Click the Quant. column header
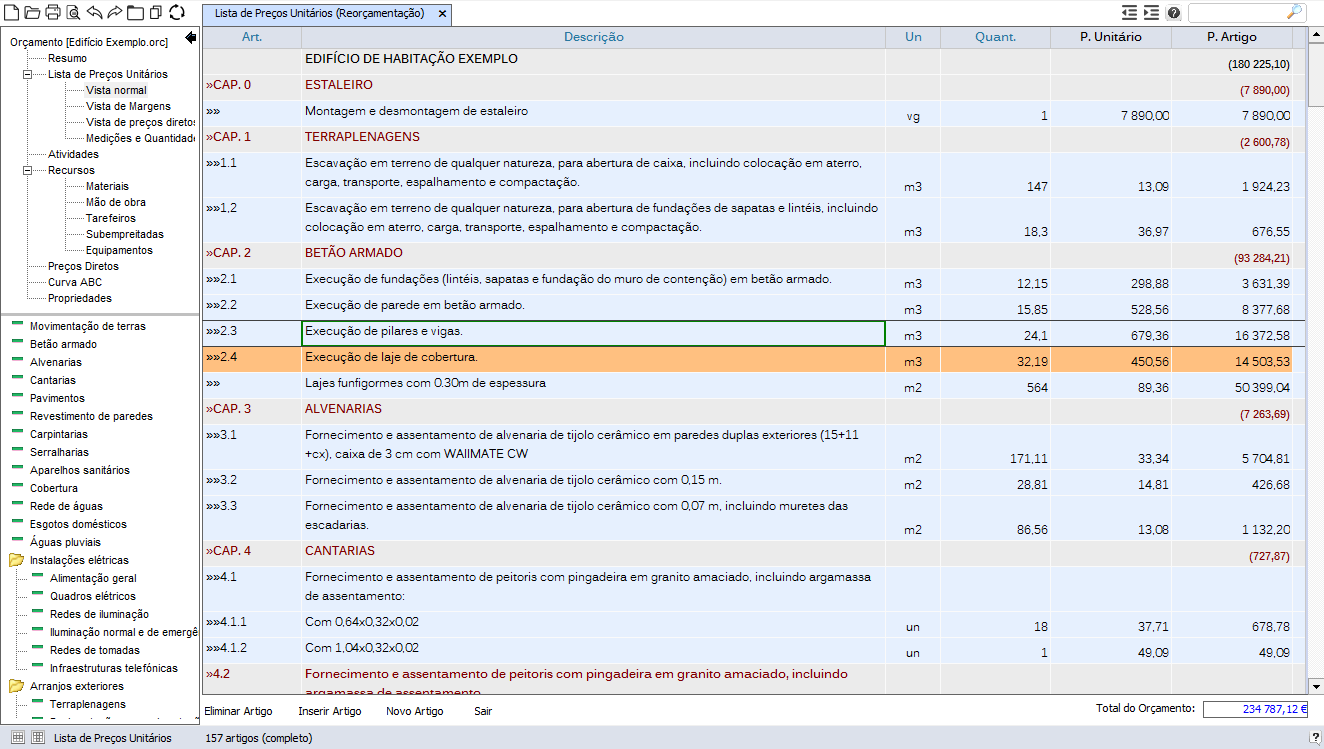1324x749 pixels. pyautogui.click(x=996, y=37)
